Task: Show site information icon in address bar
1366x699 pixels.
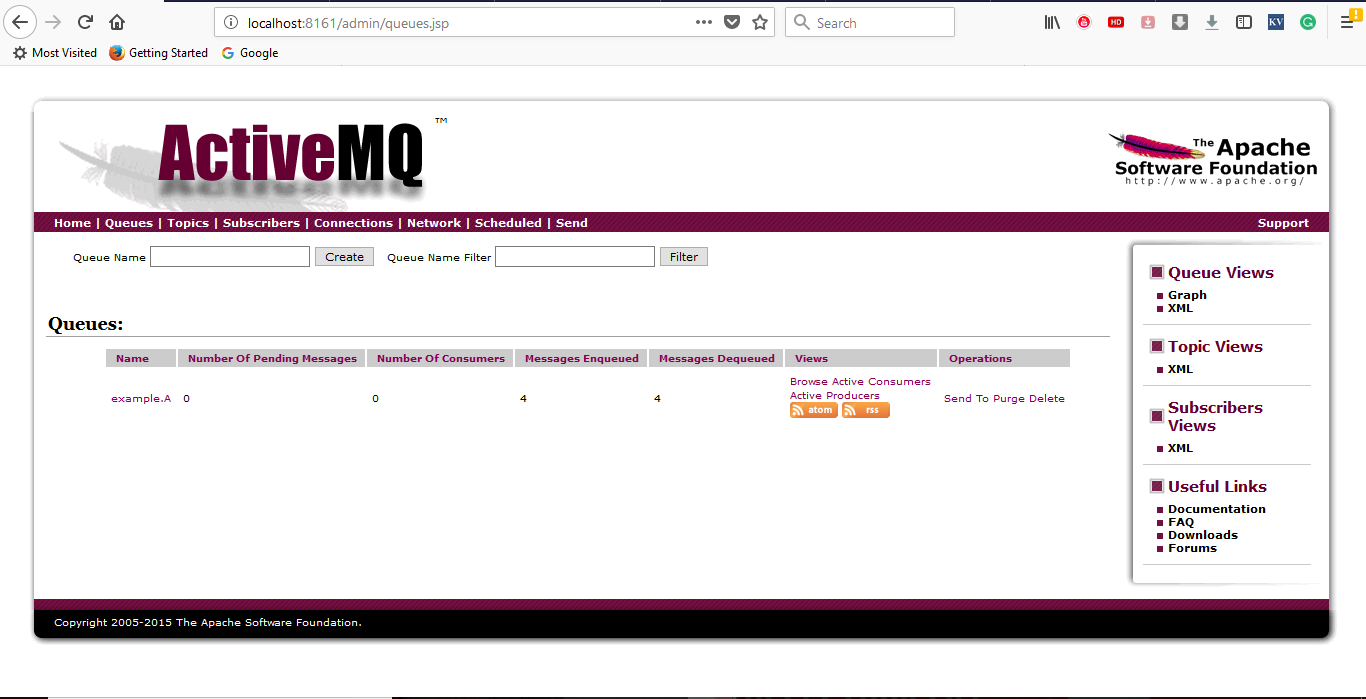Action: tap(231, 22)
